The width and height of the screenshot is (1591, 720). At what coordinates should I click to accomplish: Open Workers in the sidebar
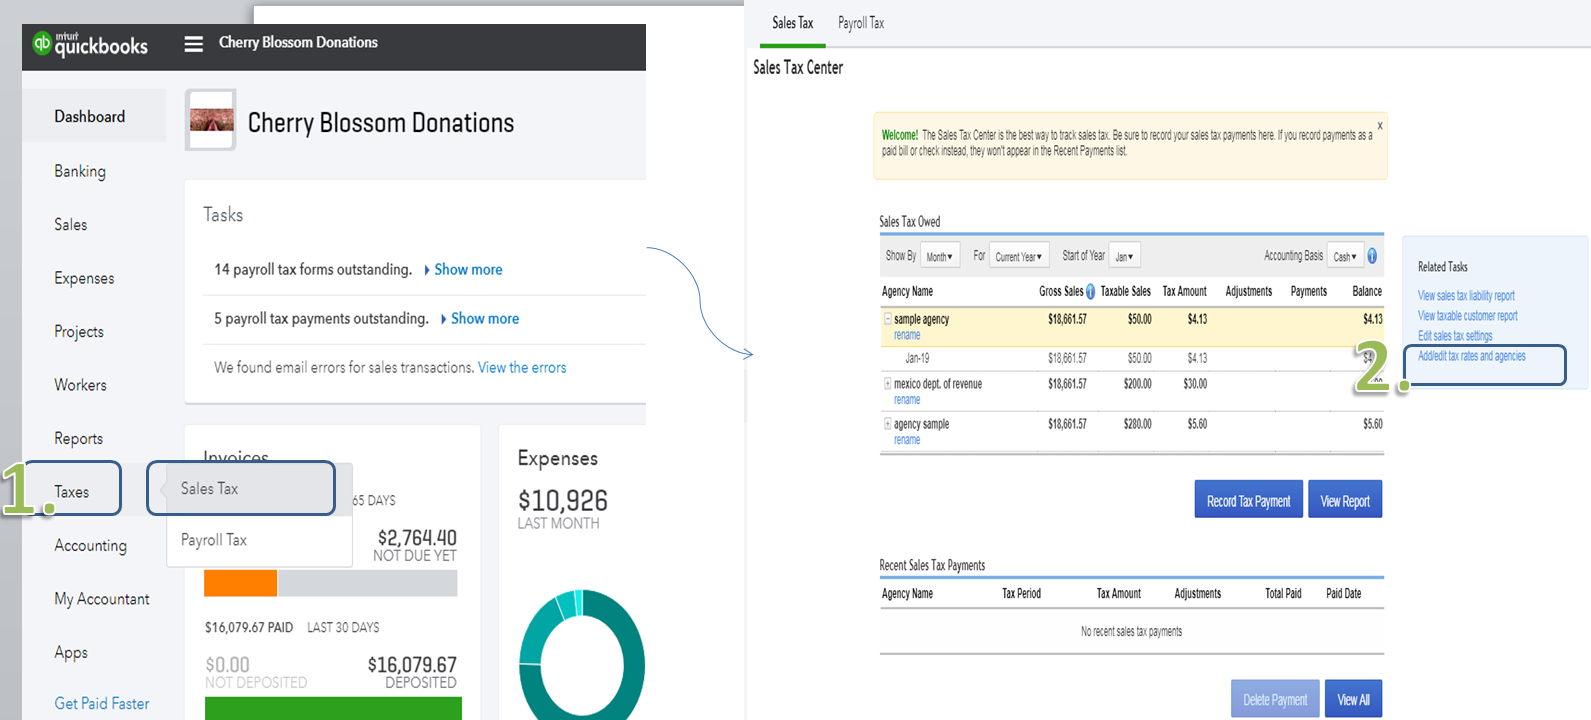pos(80,385)
